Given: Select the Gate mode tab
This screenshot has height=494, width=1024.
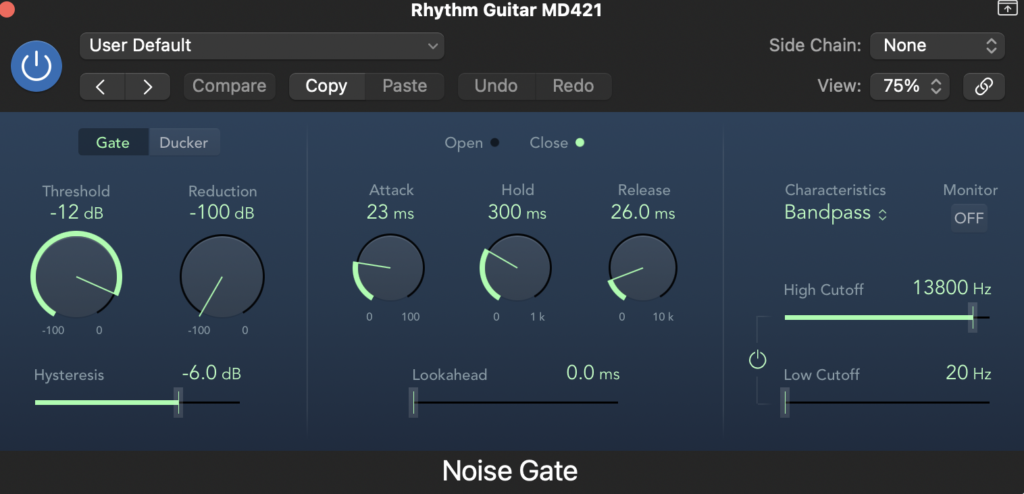Looking at the screenshot, I should click(113, 142).
